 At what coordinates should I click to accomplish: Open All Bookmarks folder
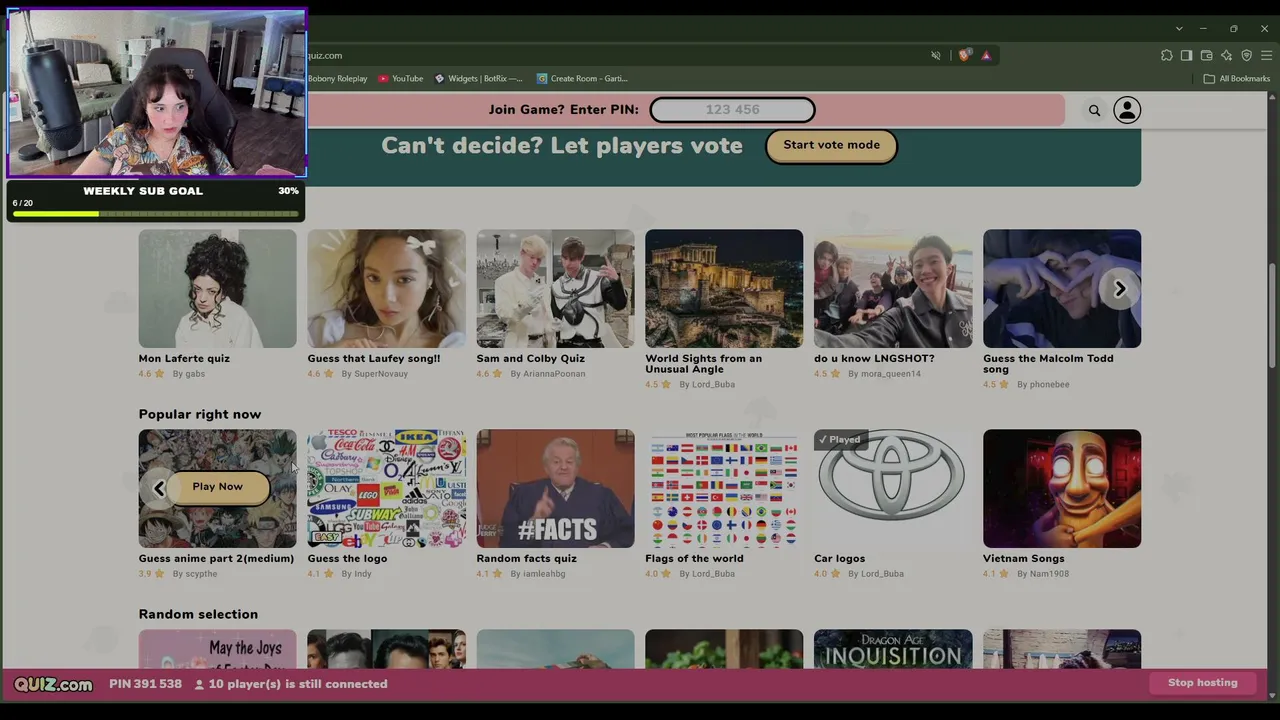click(1237, 79)
